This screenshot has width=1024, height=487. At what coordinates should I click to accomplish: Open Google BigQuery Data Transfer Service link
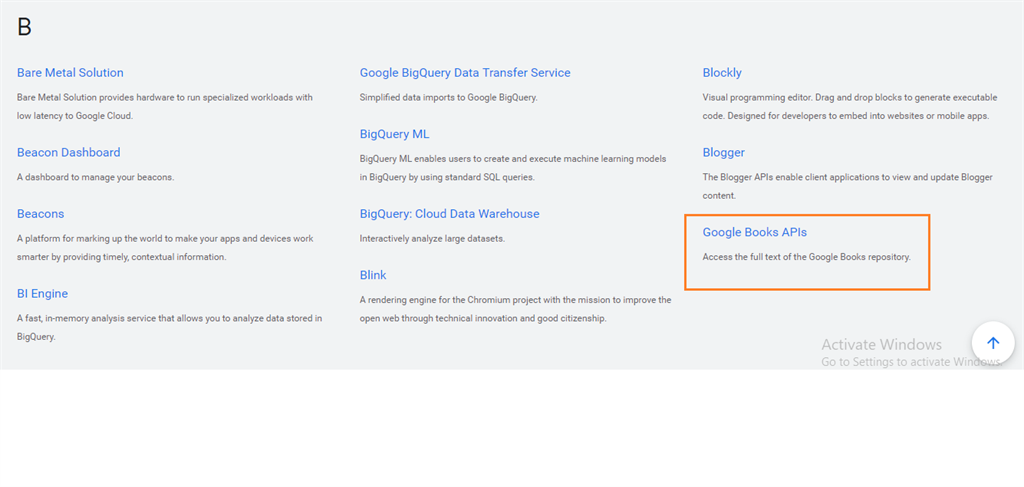coord(465,73)
